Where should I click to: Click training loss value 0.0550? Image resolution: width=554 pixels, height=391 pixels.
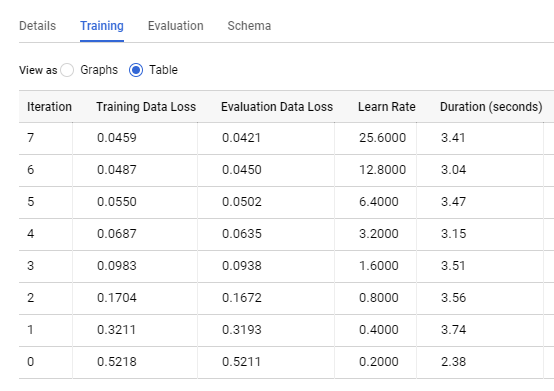click(117, 202)
